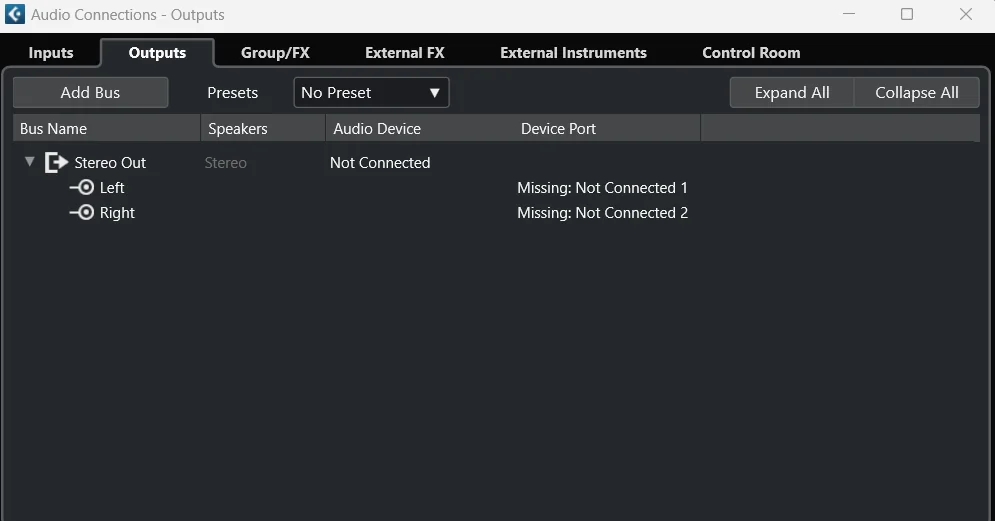Screen dimensions: 995x521
Task: Open the No Preset dropdown
Action: click(x=371, y=93)
